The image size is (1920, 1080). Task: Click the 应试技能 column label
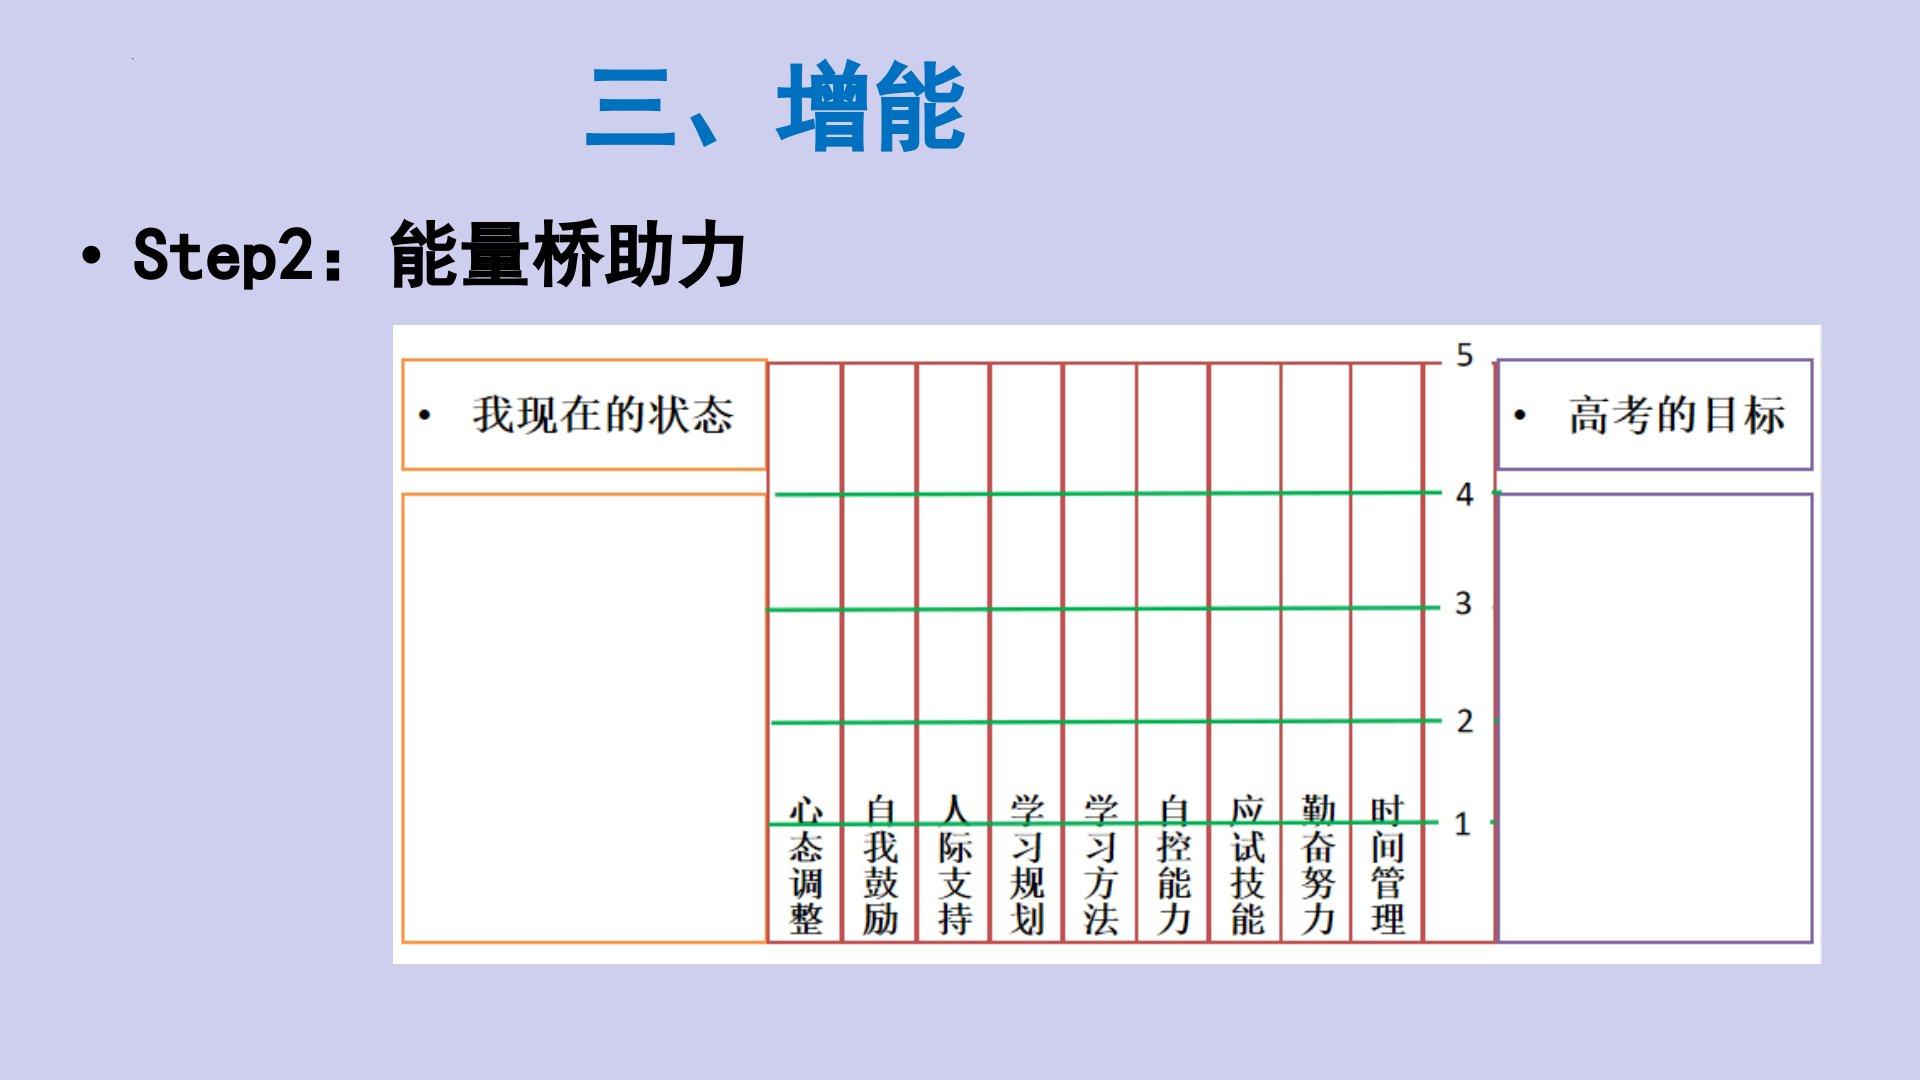[x=1247, y=867]
